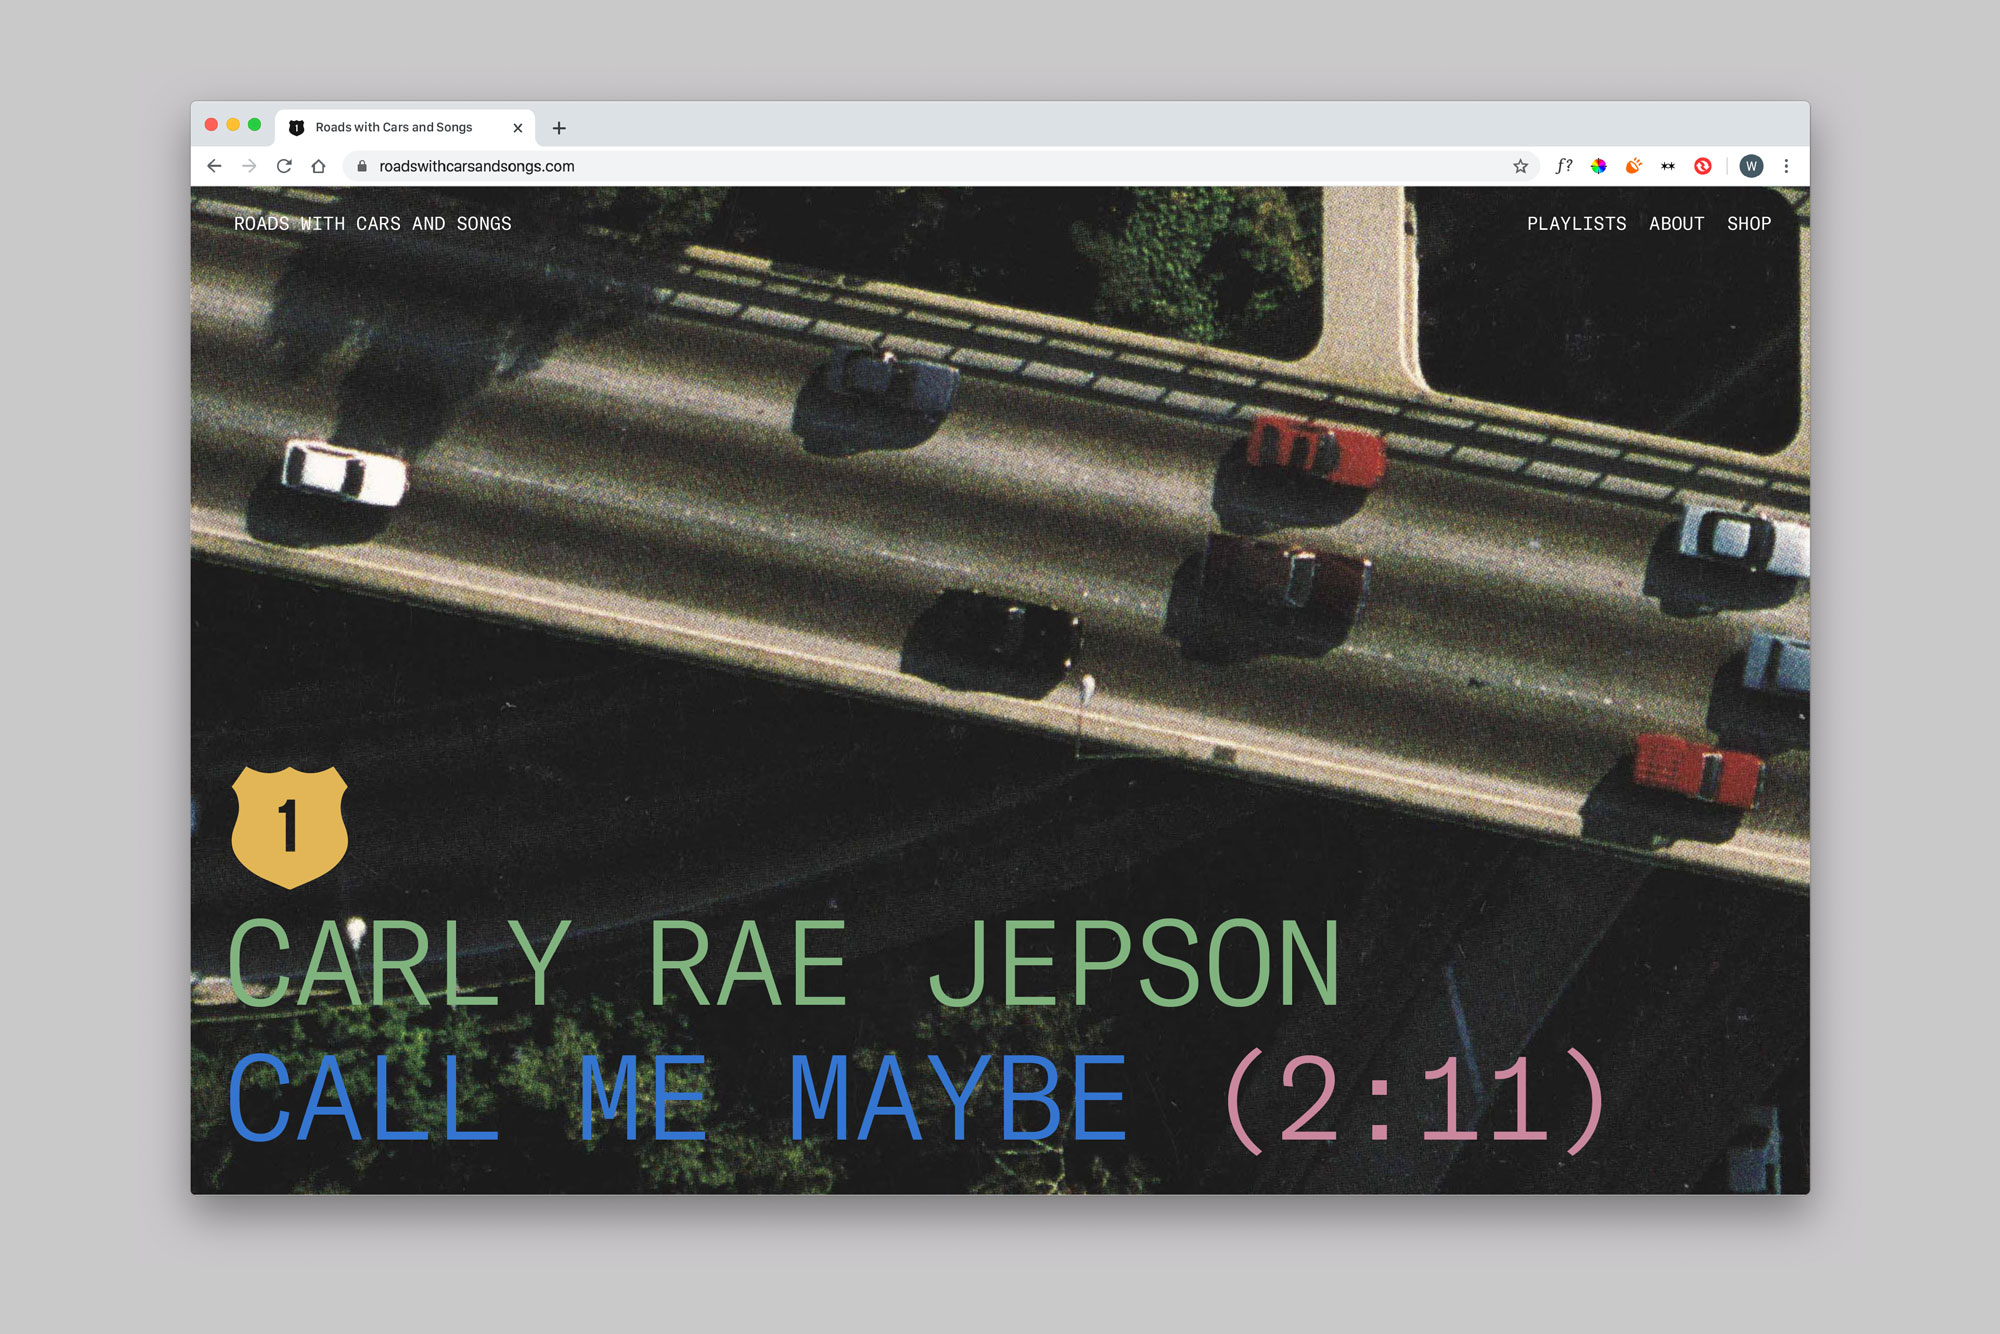Open the W profile avatar menu
The width and height of the screenshot is (2000, 1334).
pyautogui.click(x=1751, y=166)
